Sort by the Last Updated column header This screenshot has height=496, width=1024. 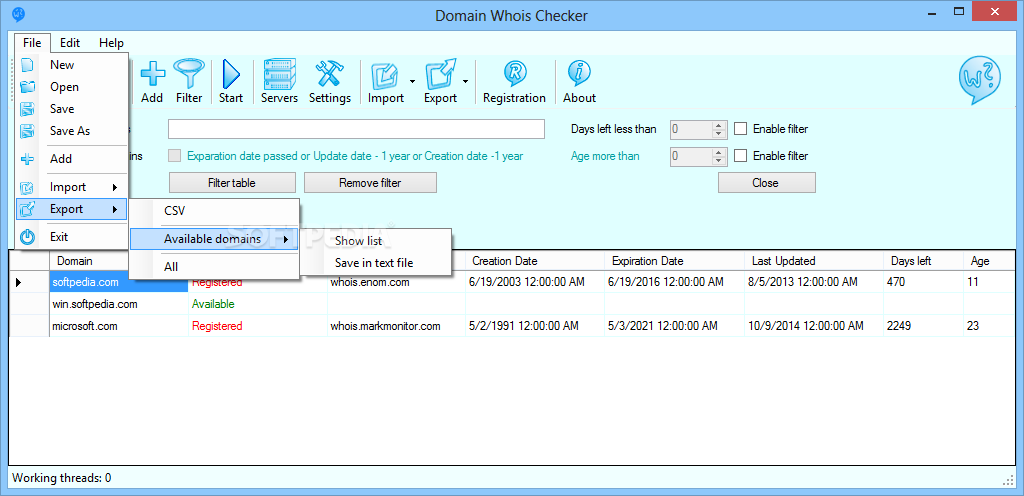(x=813, y=261)
